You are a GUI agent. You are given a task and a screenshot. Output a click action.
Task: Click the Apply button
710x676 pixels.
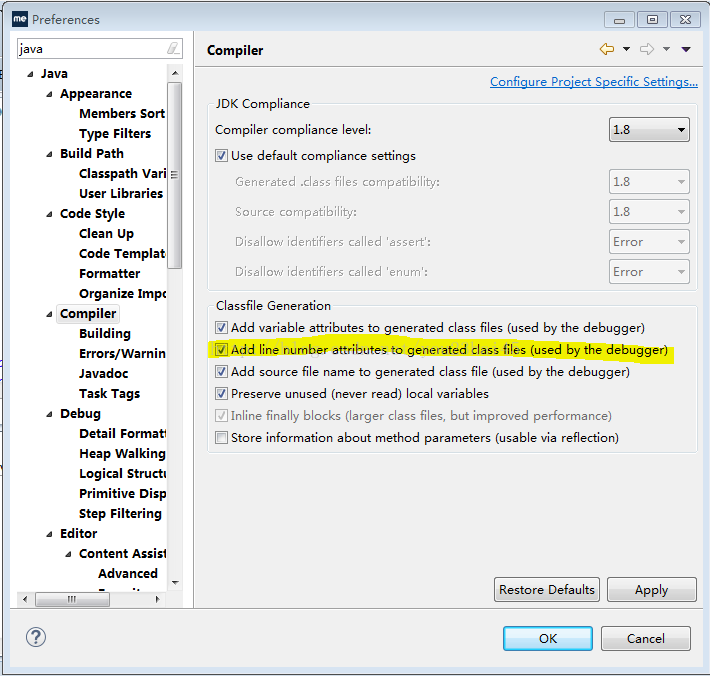point(651,590)
